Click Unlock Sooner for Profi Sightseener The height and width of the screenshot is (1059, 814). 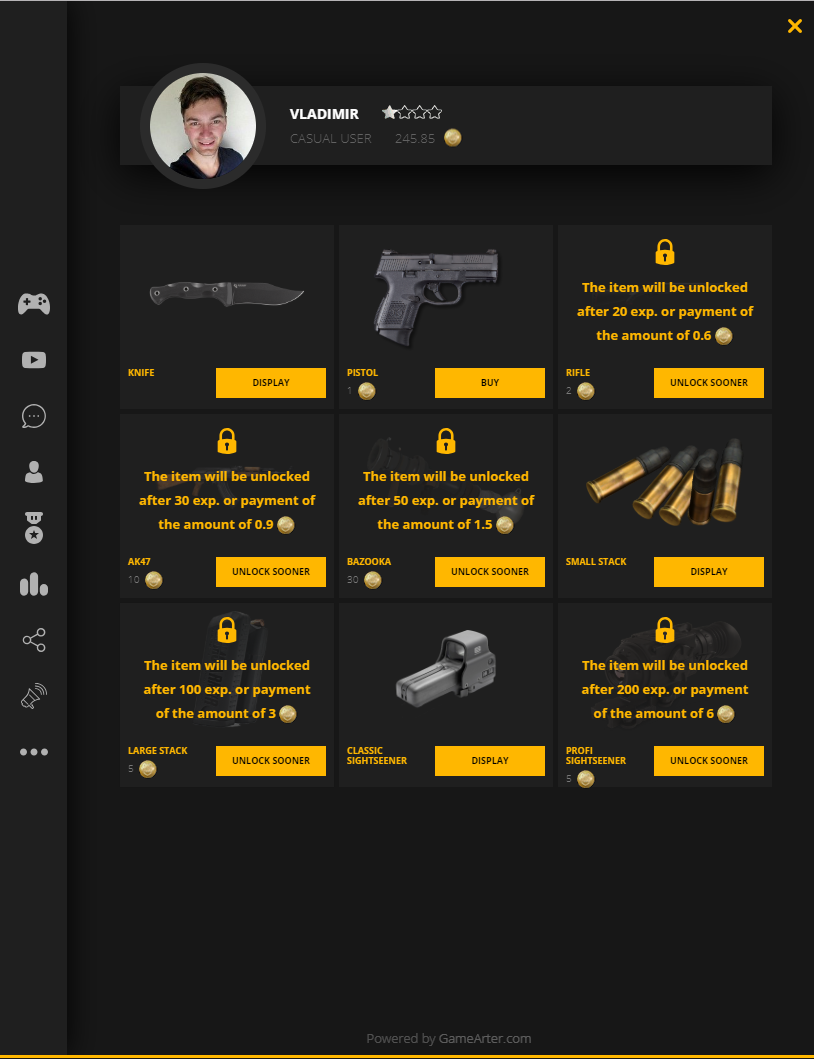709,761
